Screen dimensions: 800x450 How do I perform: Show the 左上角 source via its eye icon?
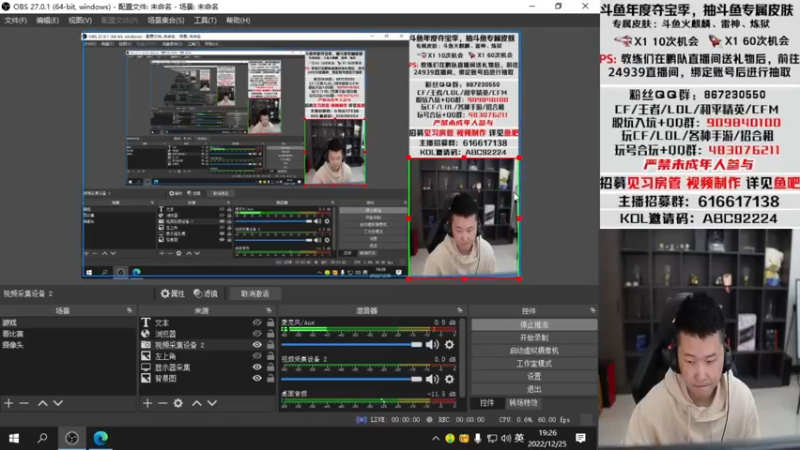tap(257, 356)
